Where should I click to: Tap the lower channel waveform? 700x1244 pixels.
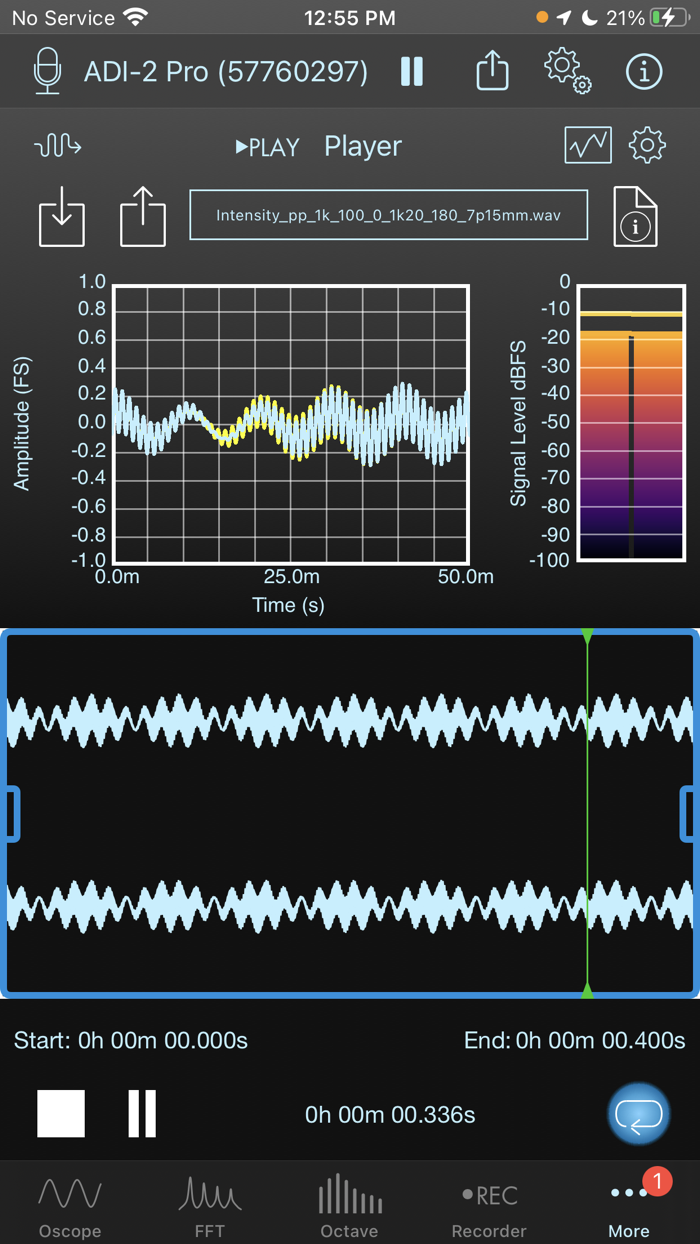tap(349, 907)
